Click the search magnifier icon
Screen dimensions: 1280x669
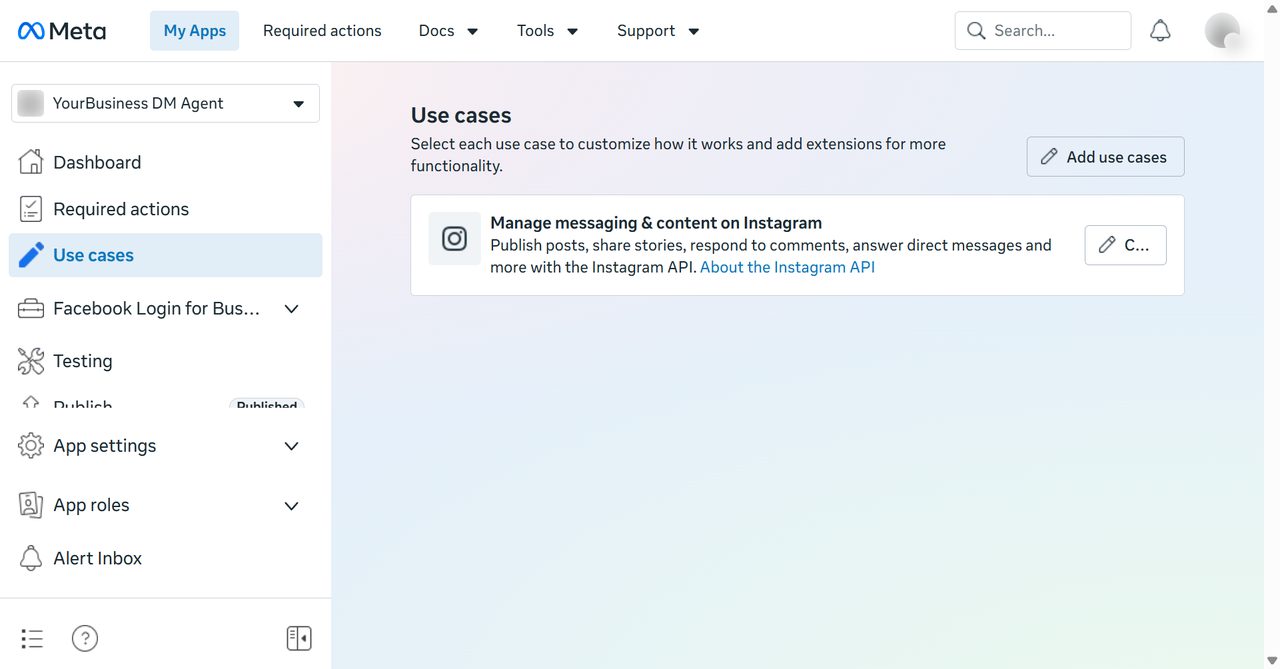coord(976,31)
